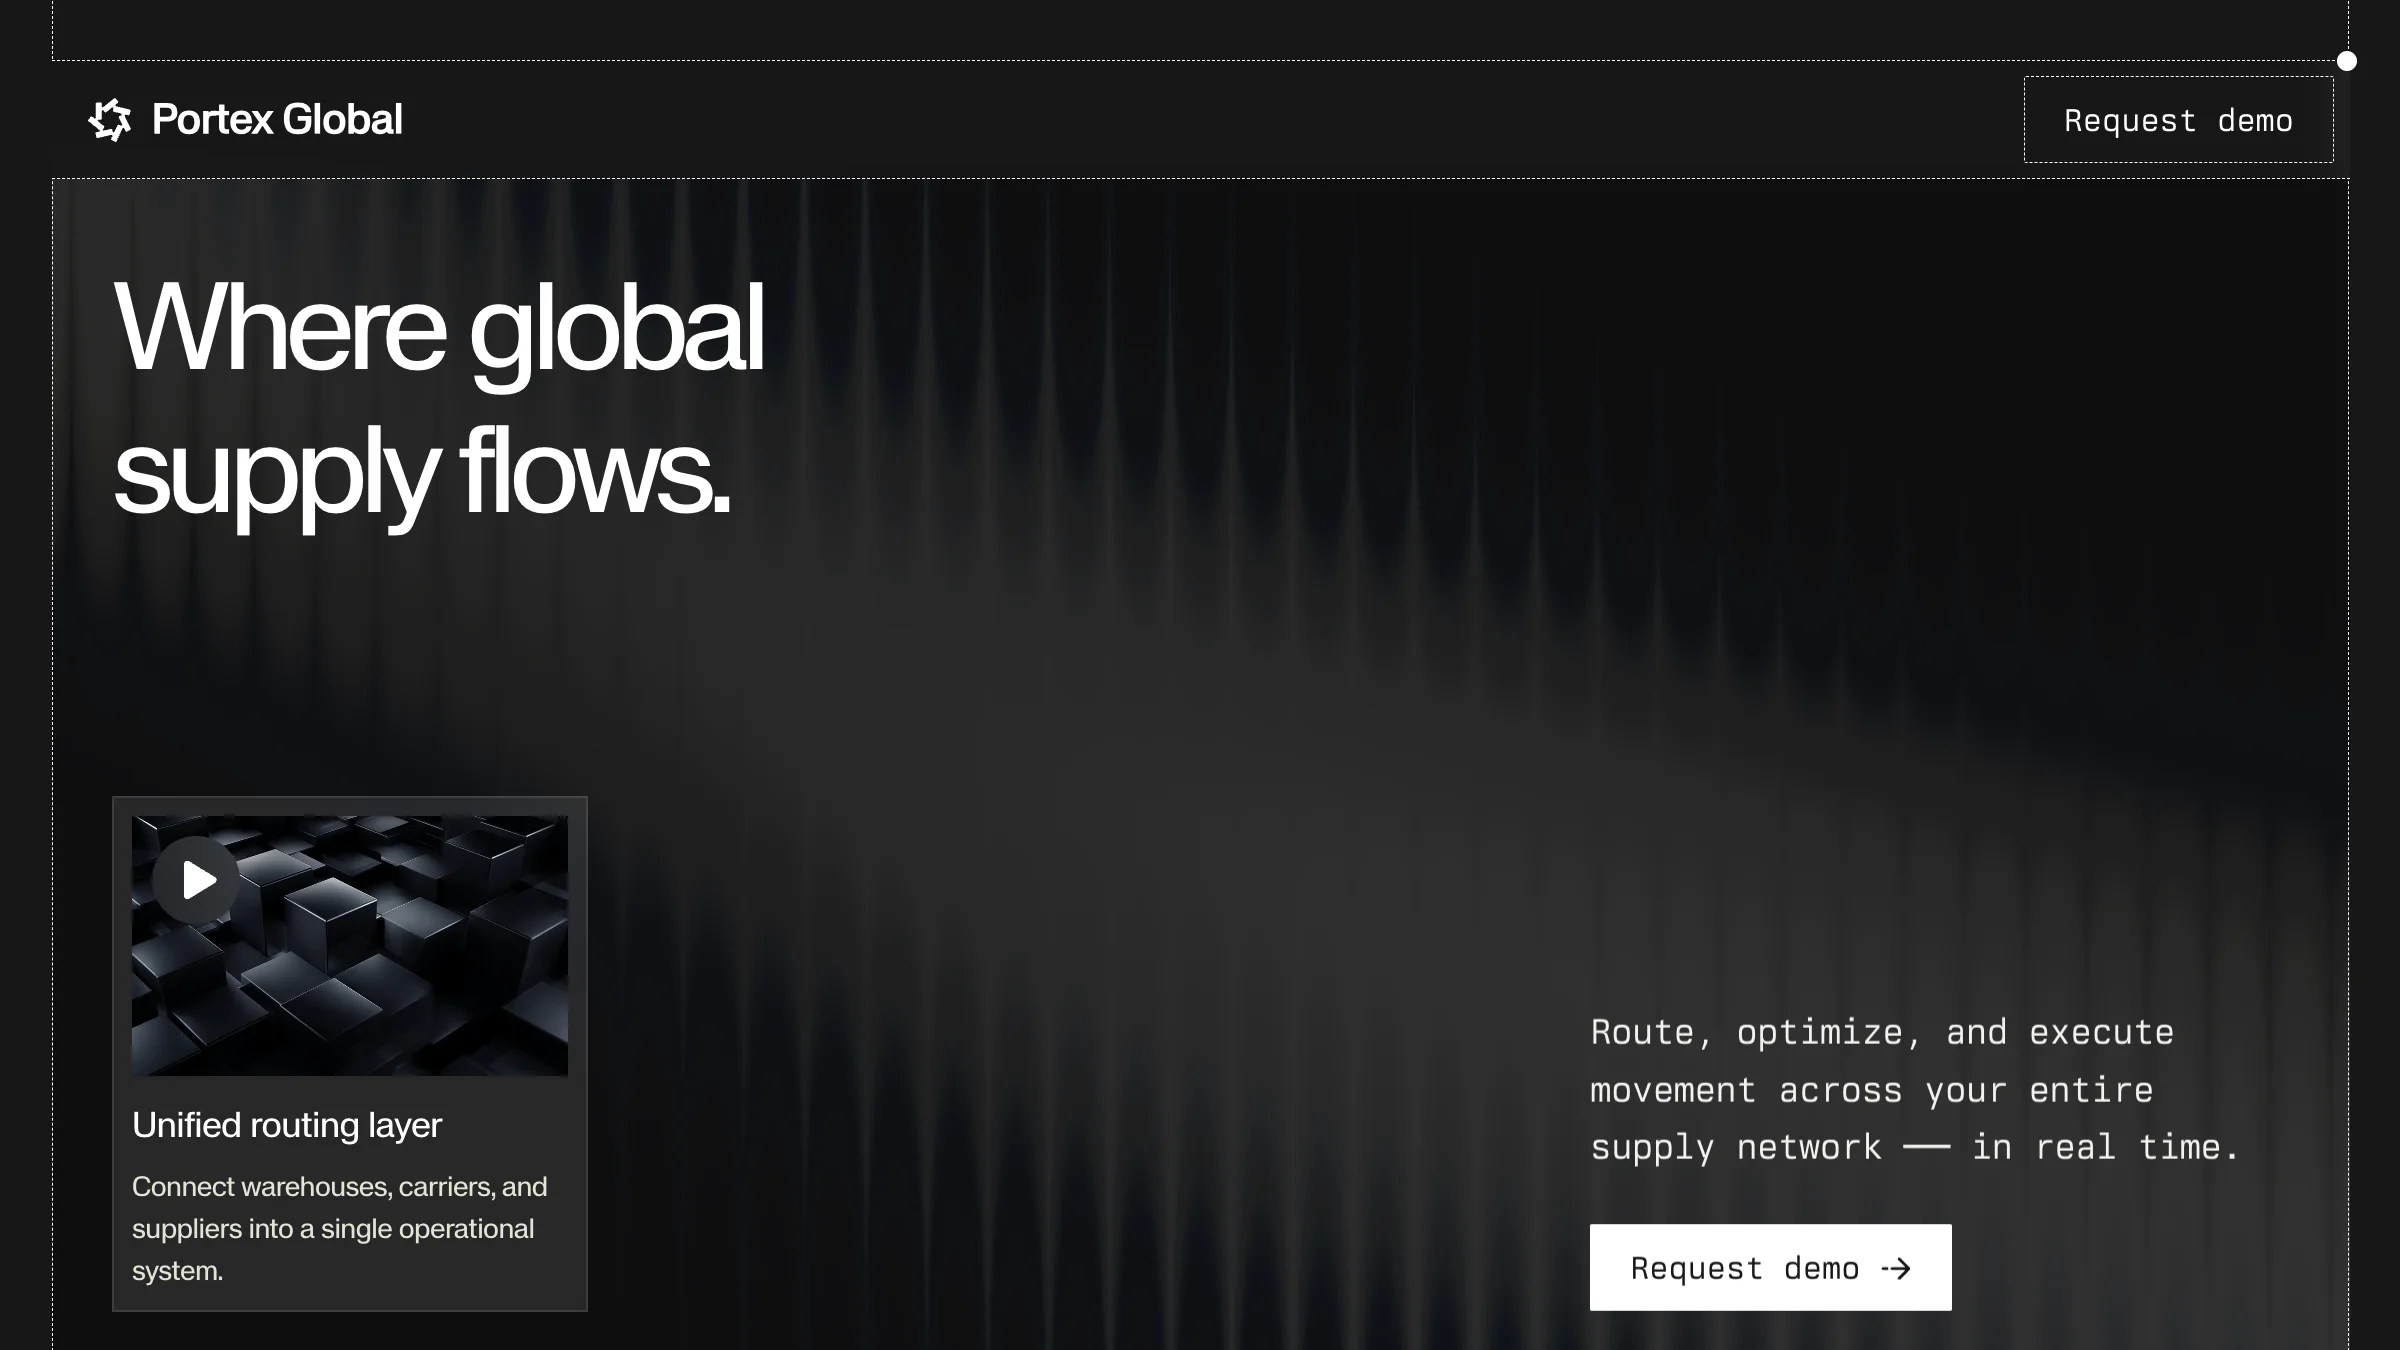Open the header Request demo button
Viewport: 2400px width, 1350px height.
2178,120
